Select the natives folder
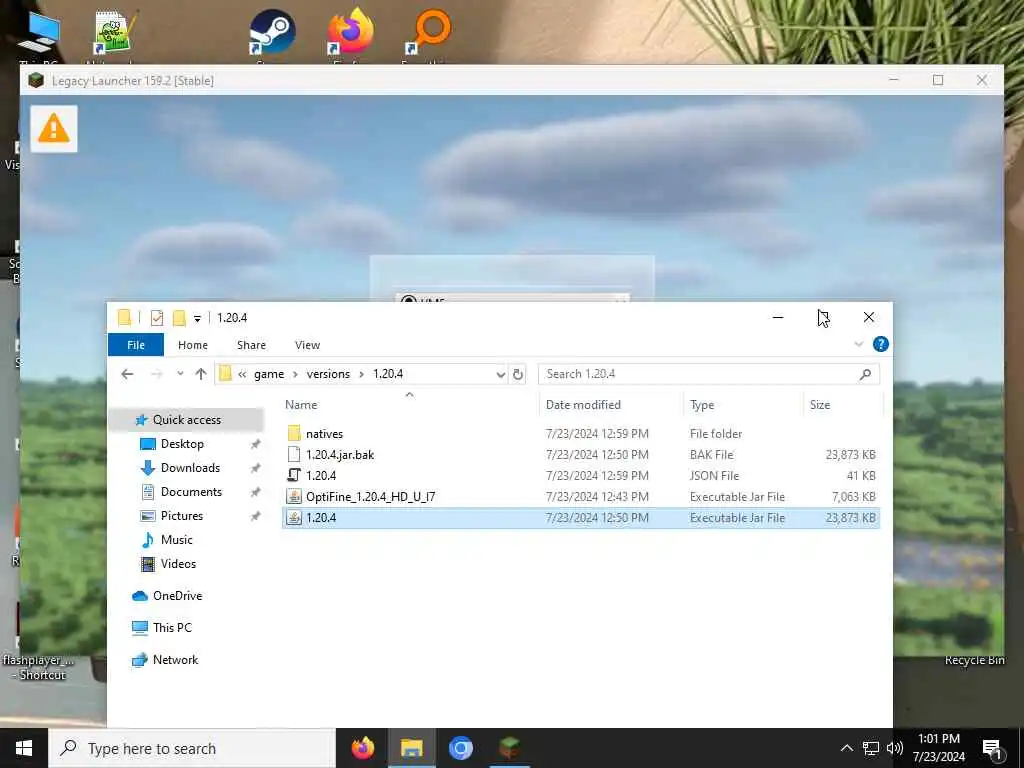The image size is (1024, 768). pos(581,434)
